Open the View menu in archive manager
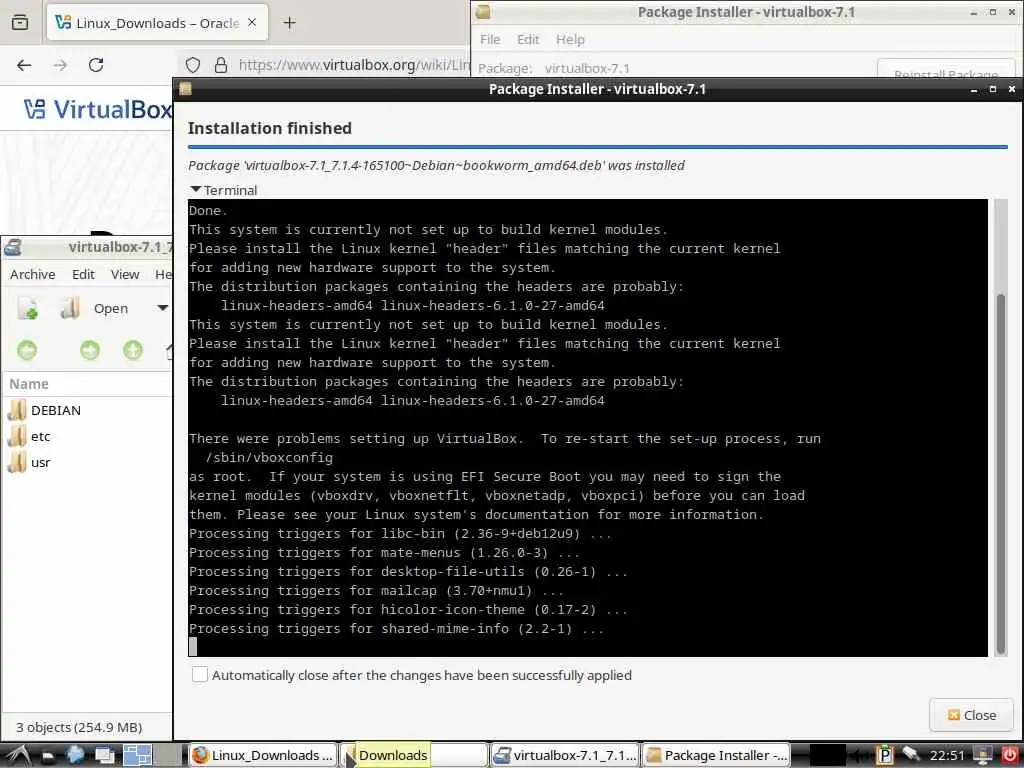This screenshot has width=1024, height=768. (x=125, y=274)
